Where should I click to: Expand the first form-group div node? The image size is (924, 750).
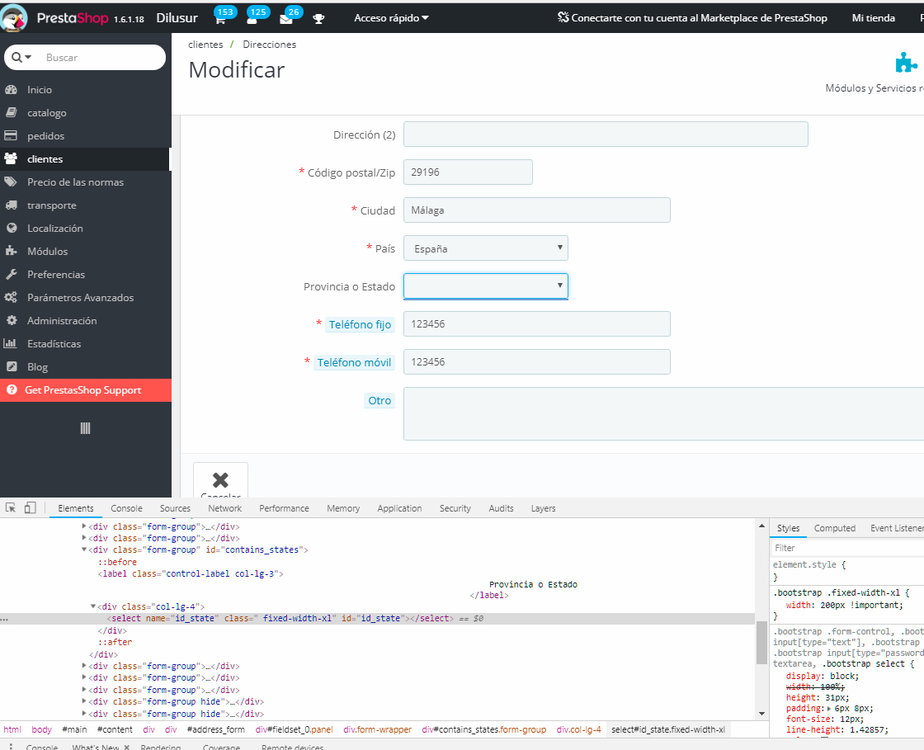click(x=84, y=526)
